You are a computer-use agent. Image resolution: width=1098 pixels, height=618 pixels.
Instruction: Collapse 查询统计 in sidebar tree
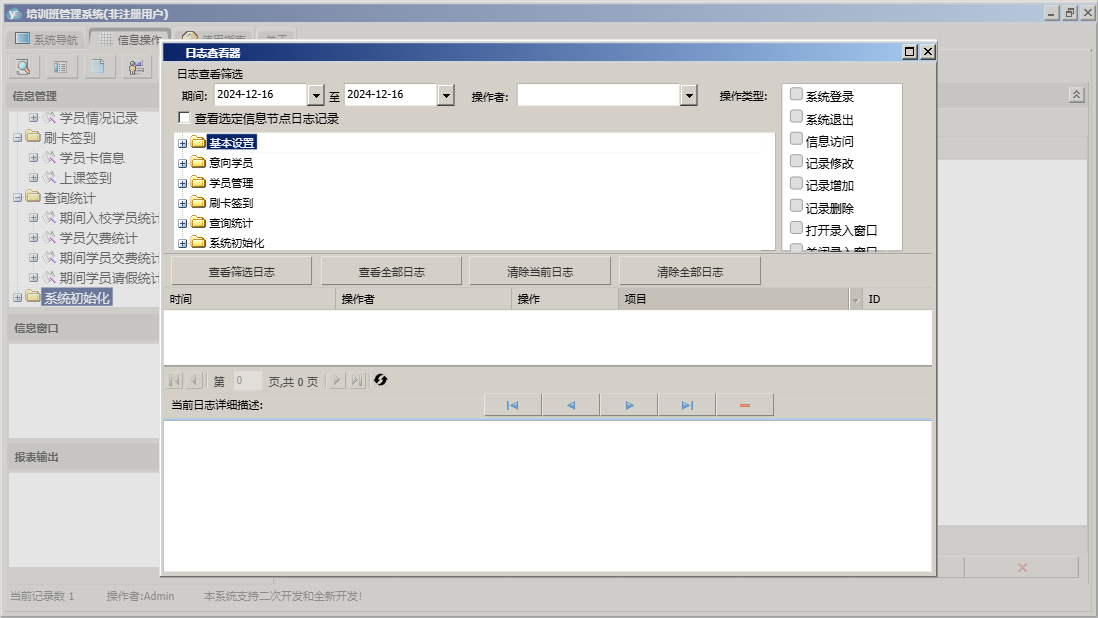(18, 198)
